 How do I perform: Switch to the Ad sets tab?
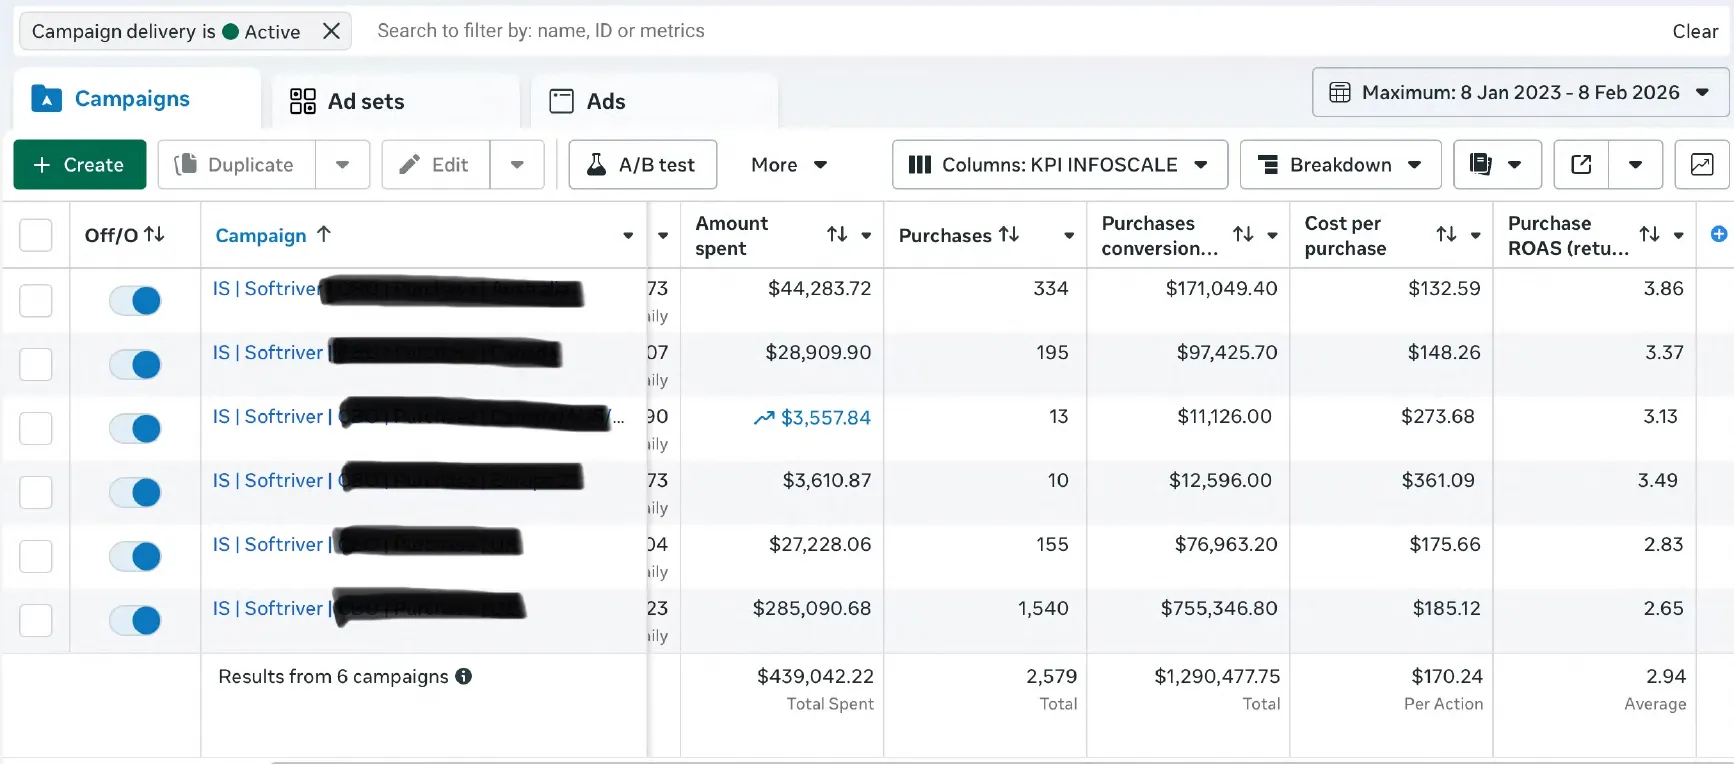[x=347, y=101]
